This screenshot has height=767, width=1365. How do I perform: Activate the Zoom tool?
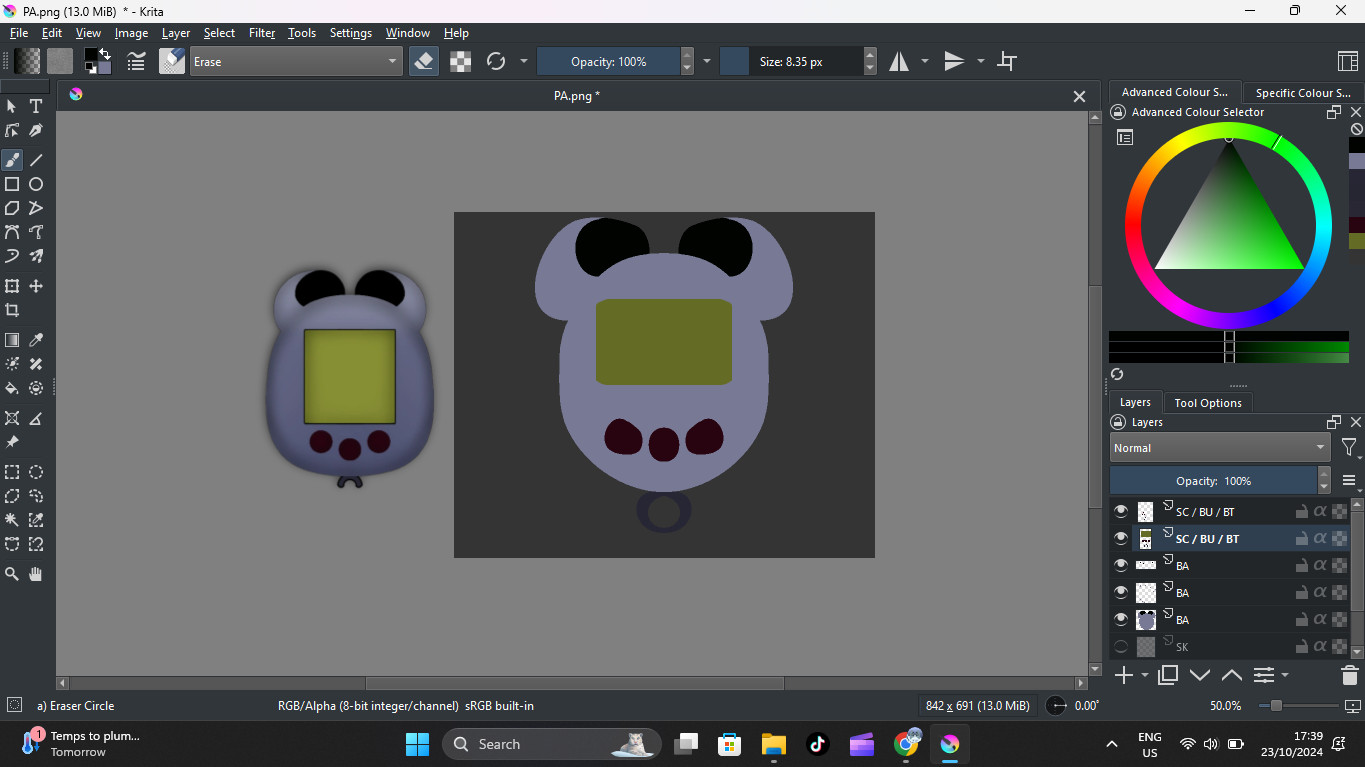pos(12,574)
